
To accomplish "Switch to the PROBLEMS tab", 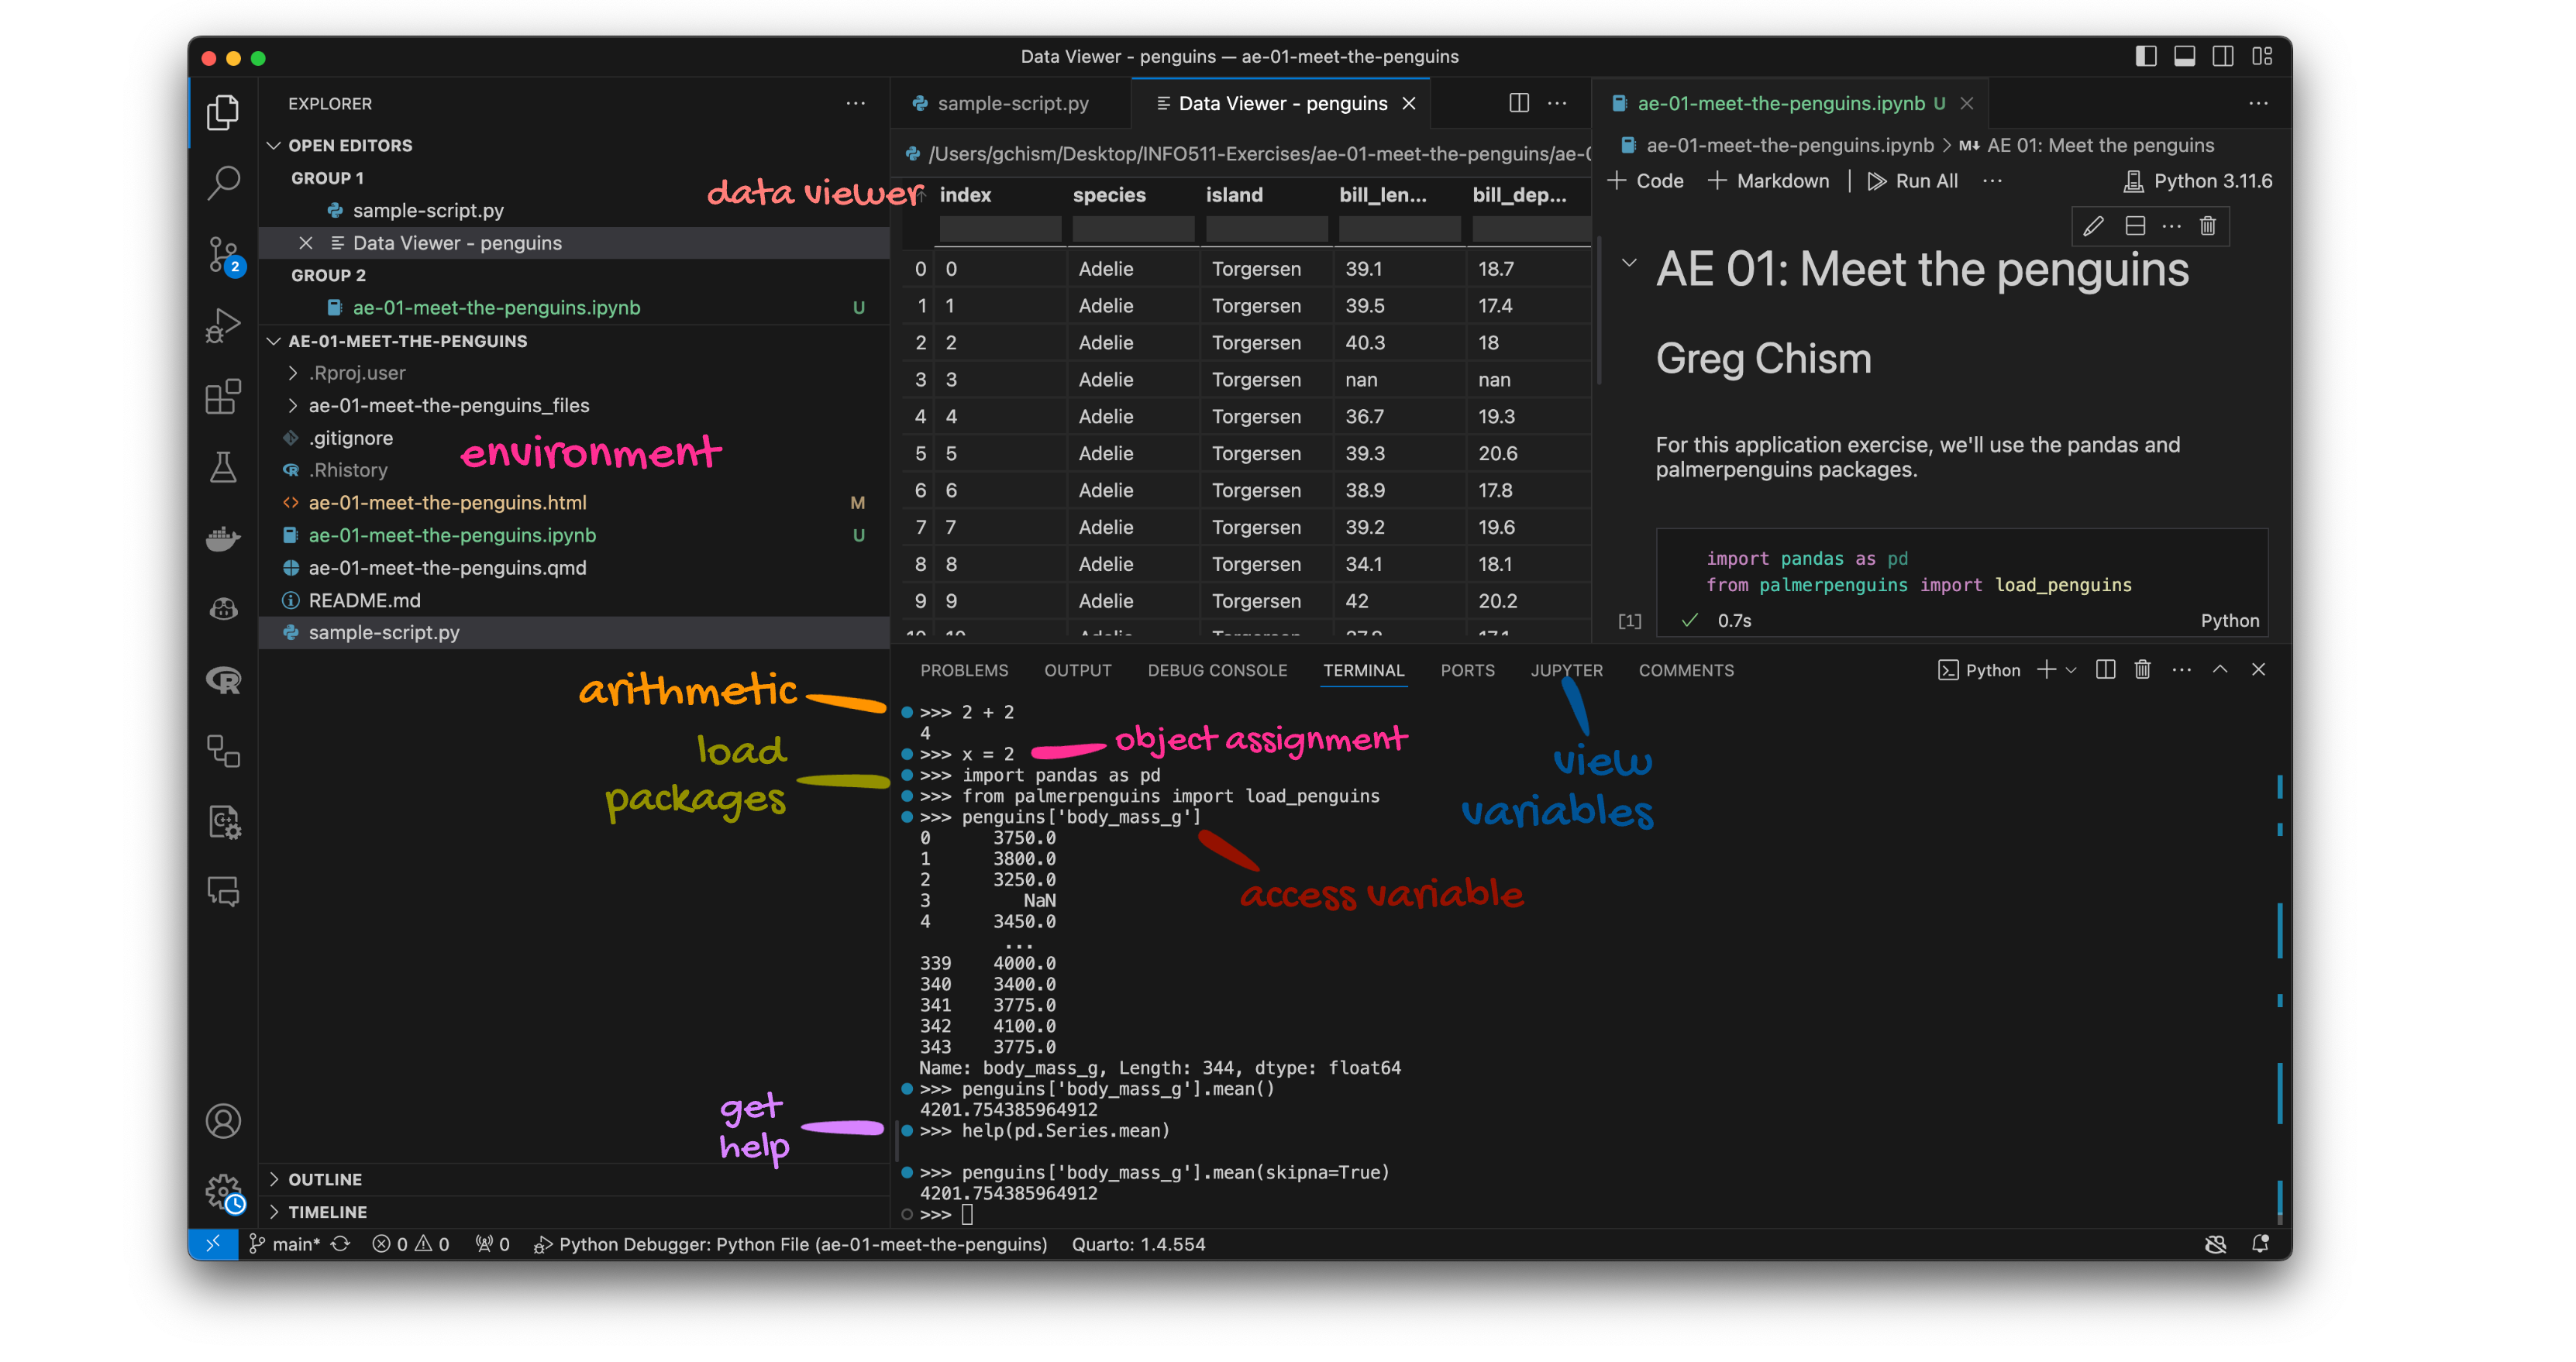I will pos(964,670).
